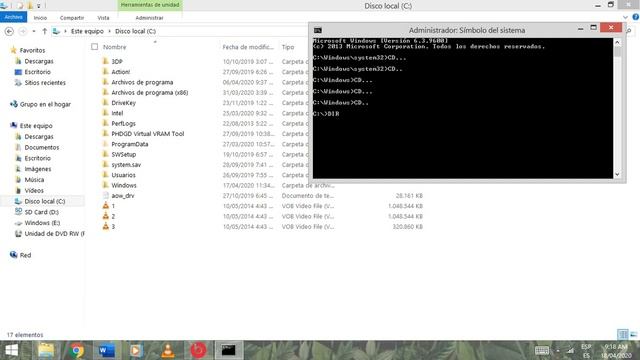Click the Back arrow in File Explorer

click(9, 31)
